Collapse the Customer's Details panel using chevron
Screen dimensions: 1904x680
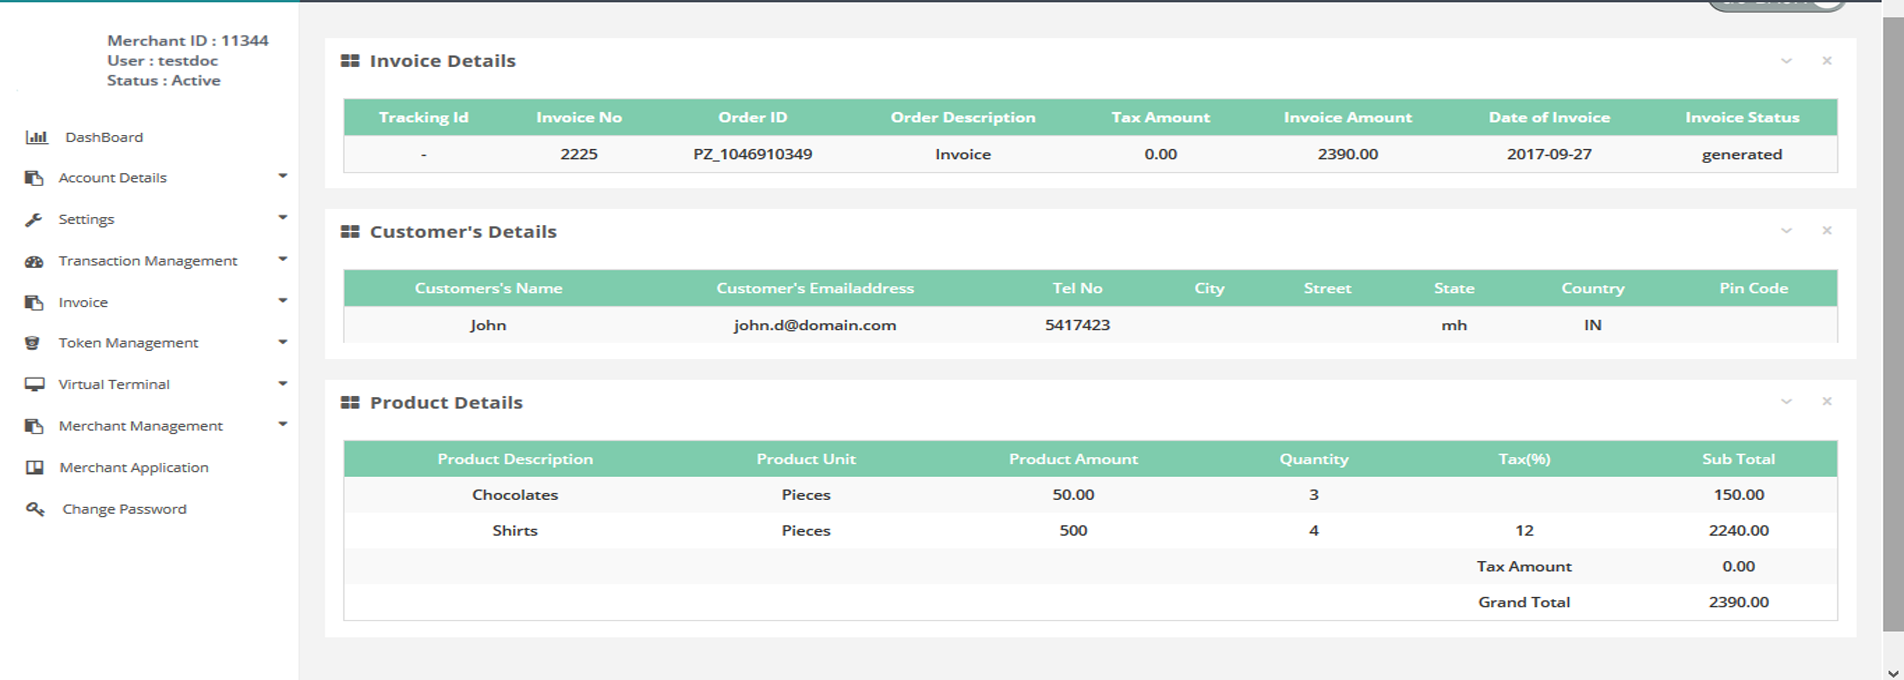tap(1786, 231)
